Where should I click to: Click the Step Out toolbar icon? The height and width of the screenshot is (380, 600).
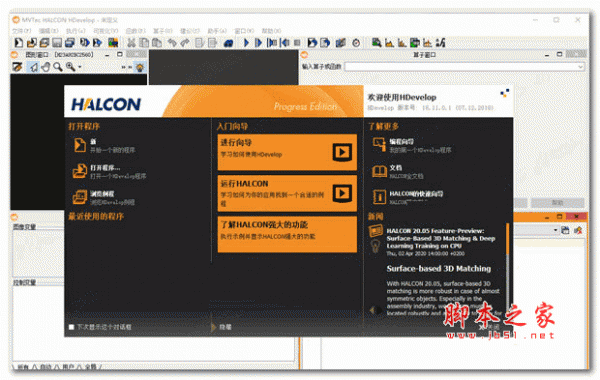point(285,42)
